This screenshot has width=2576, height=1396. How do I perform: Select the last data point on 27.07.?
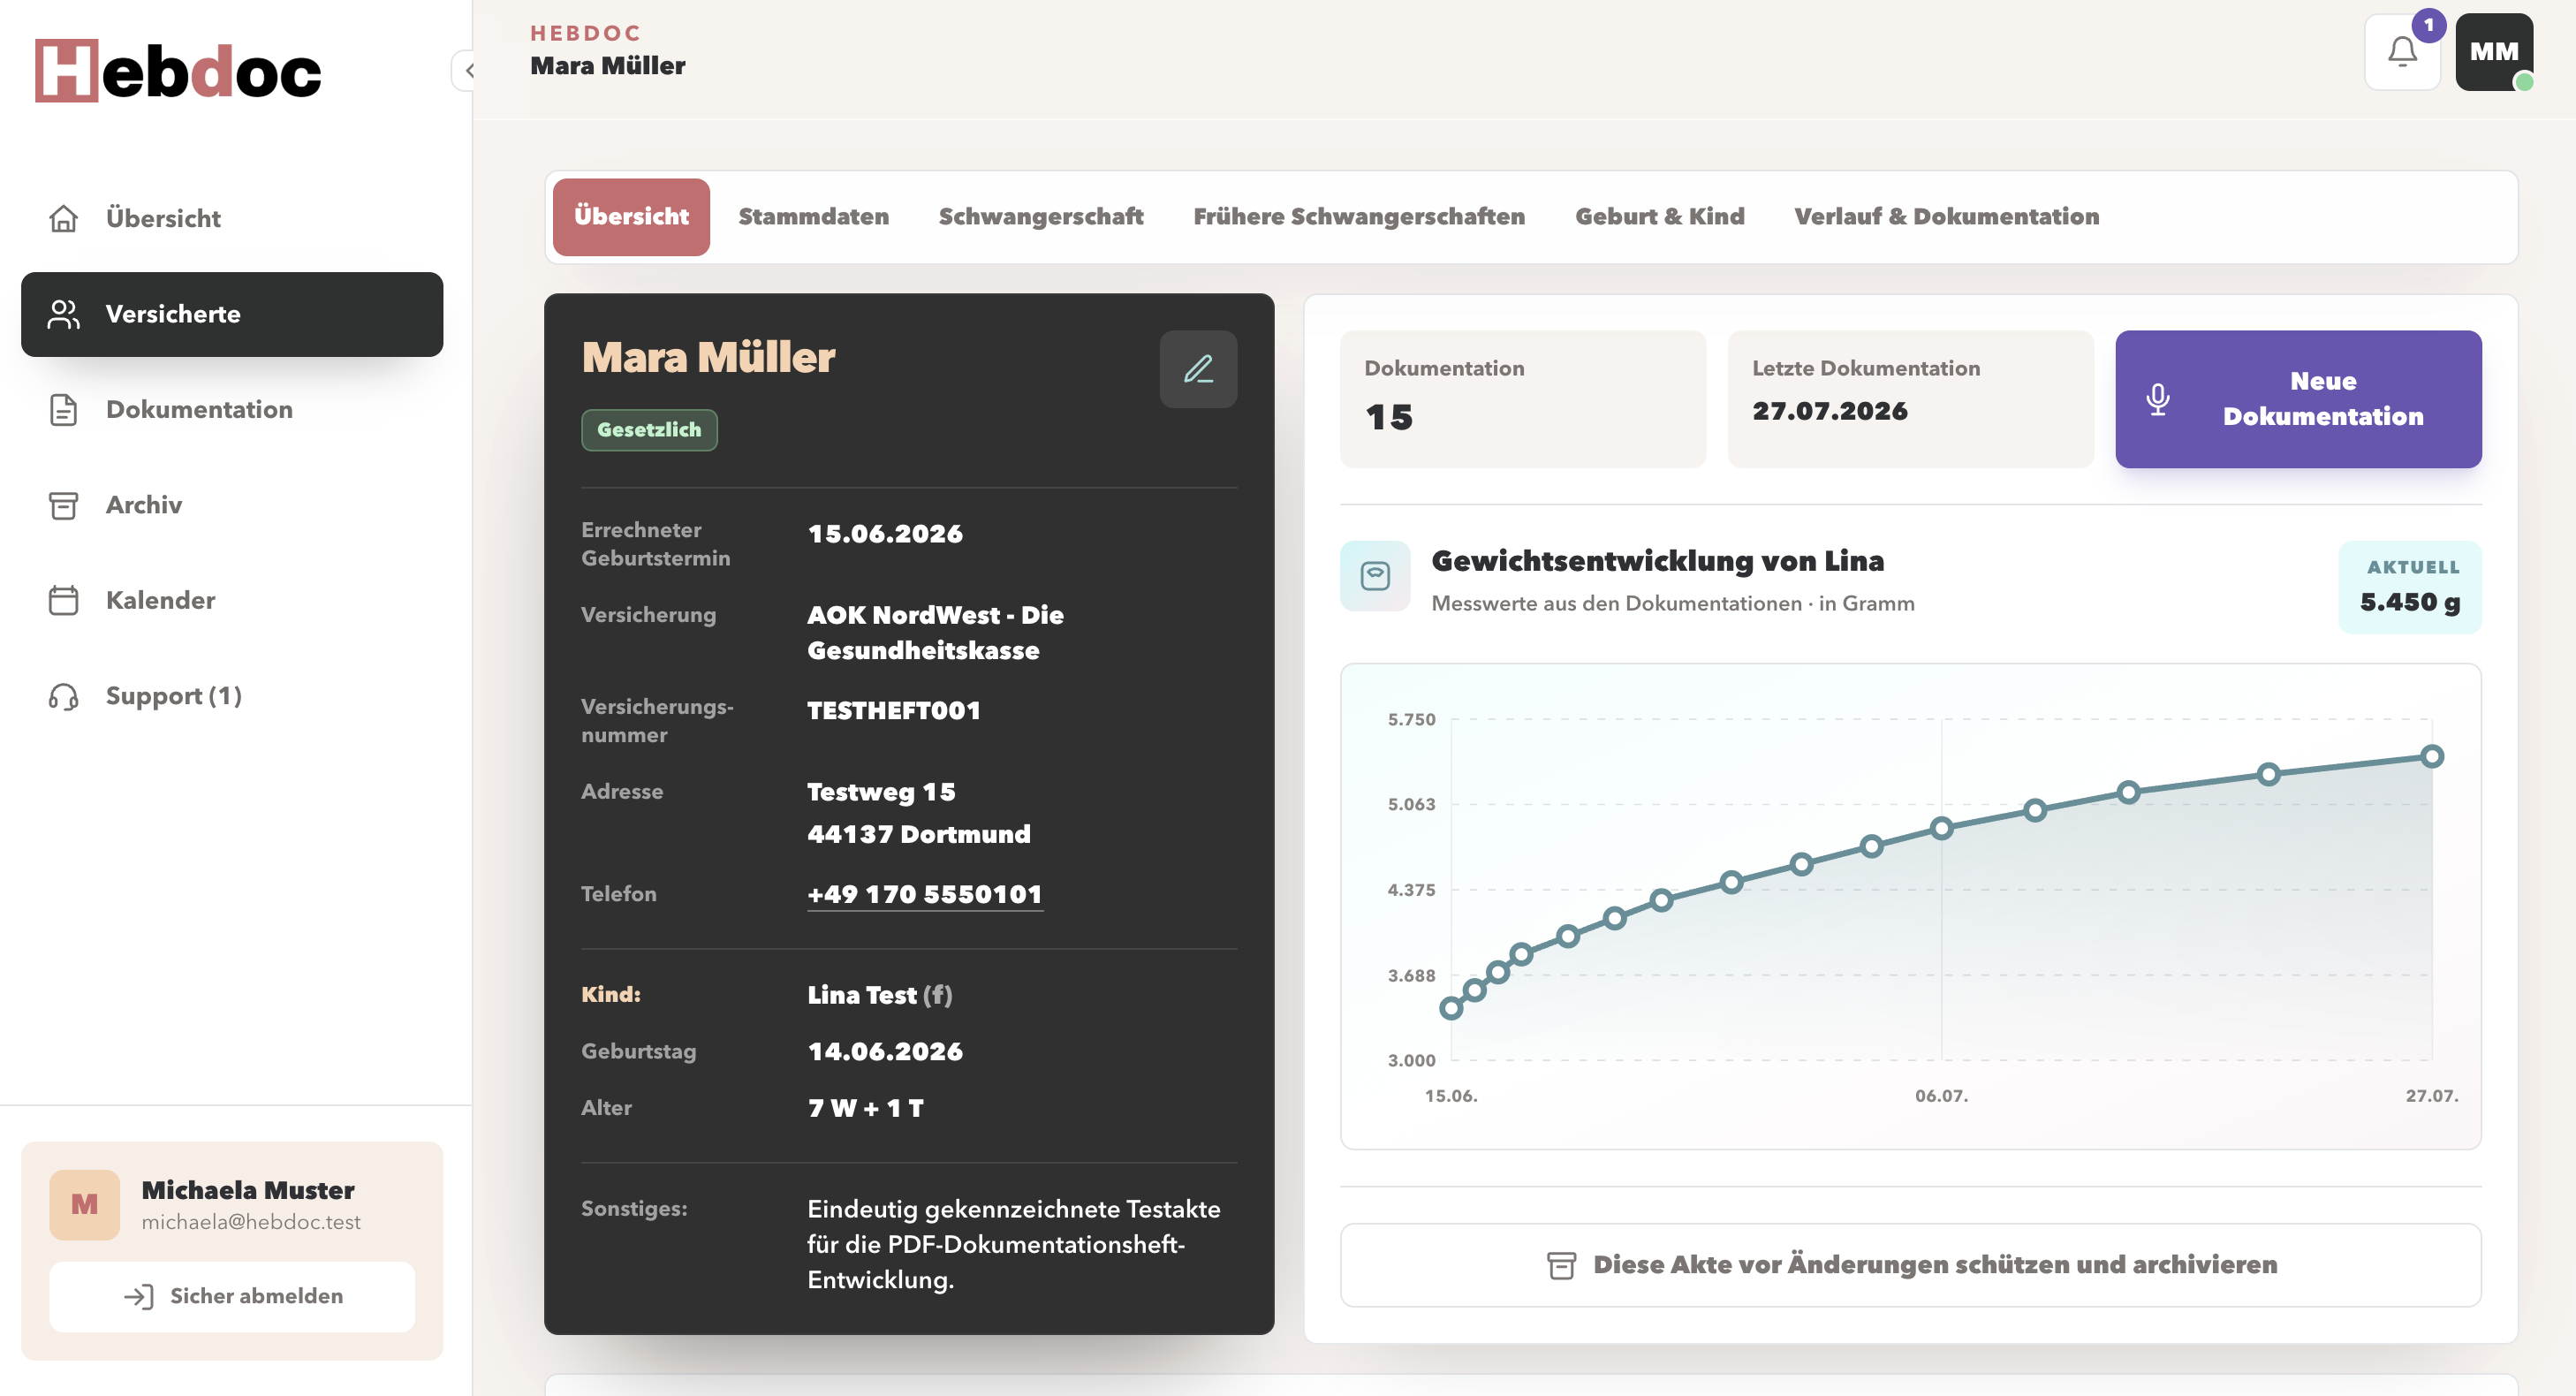tap(2432, 757)
